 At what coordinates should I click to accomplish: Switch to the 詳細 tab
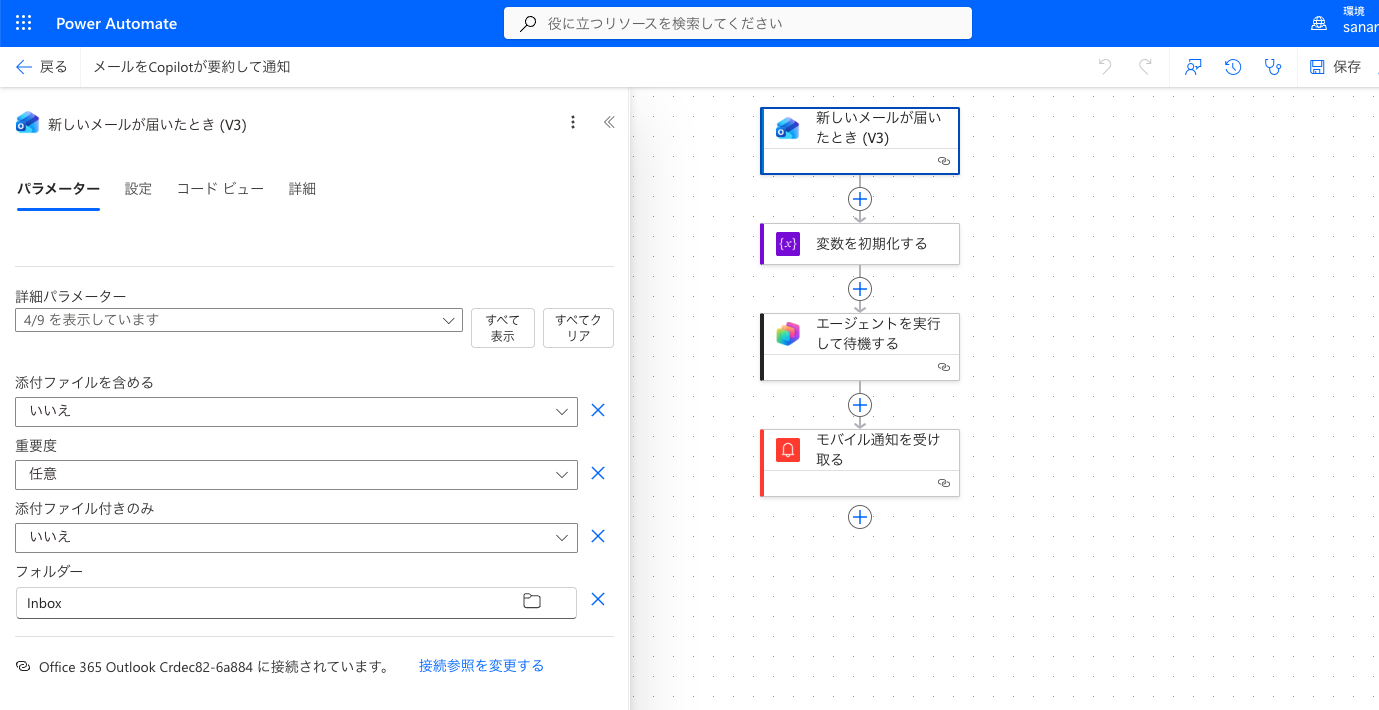(x=302, y=189)
